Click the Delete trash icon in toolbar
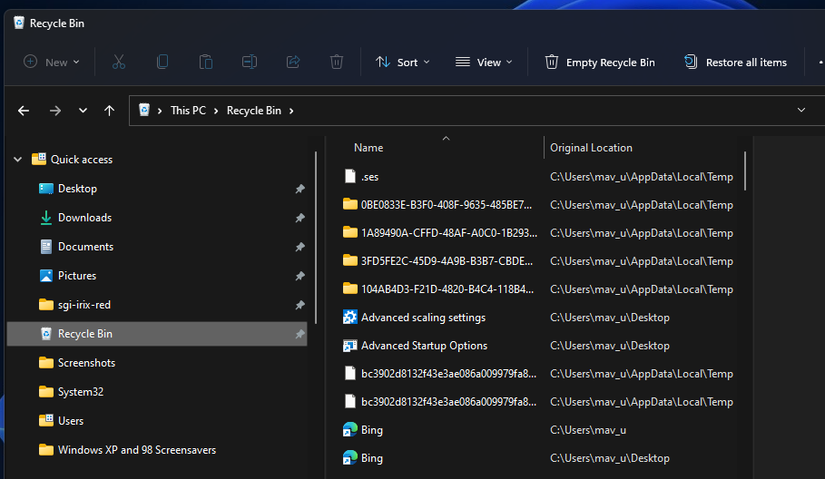Image resolution: width=825 pixels, height=479 pixels. [x=337, y=62]
